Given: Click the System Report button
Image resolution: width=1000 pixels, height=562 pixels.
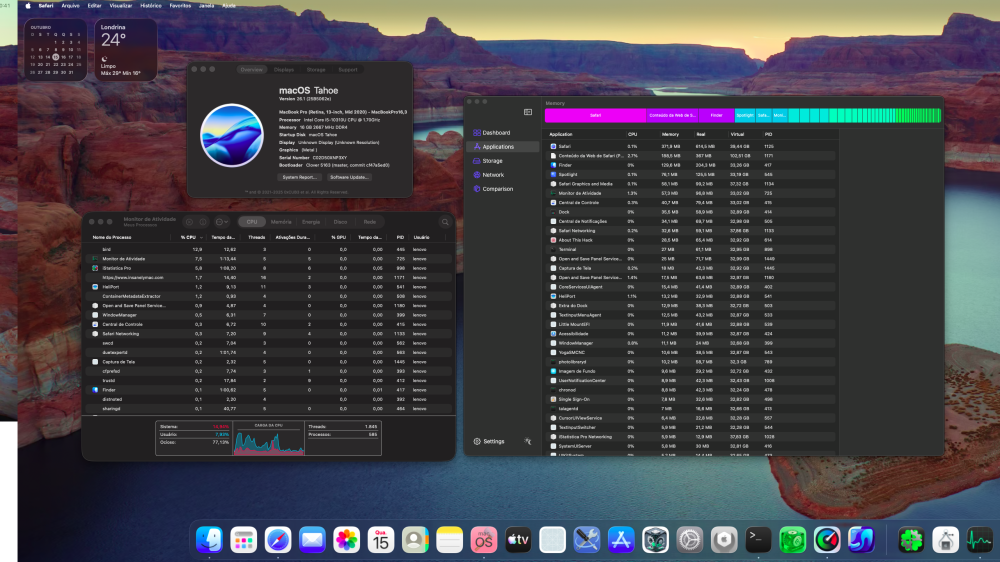Looking at the screenshot, I should (299, 177).
